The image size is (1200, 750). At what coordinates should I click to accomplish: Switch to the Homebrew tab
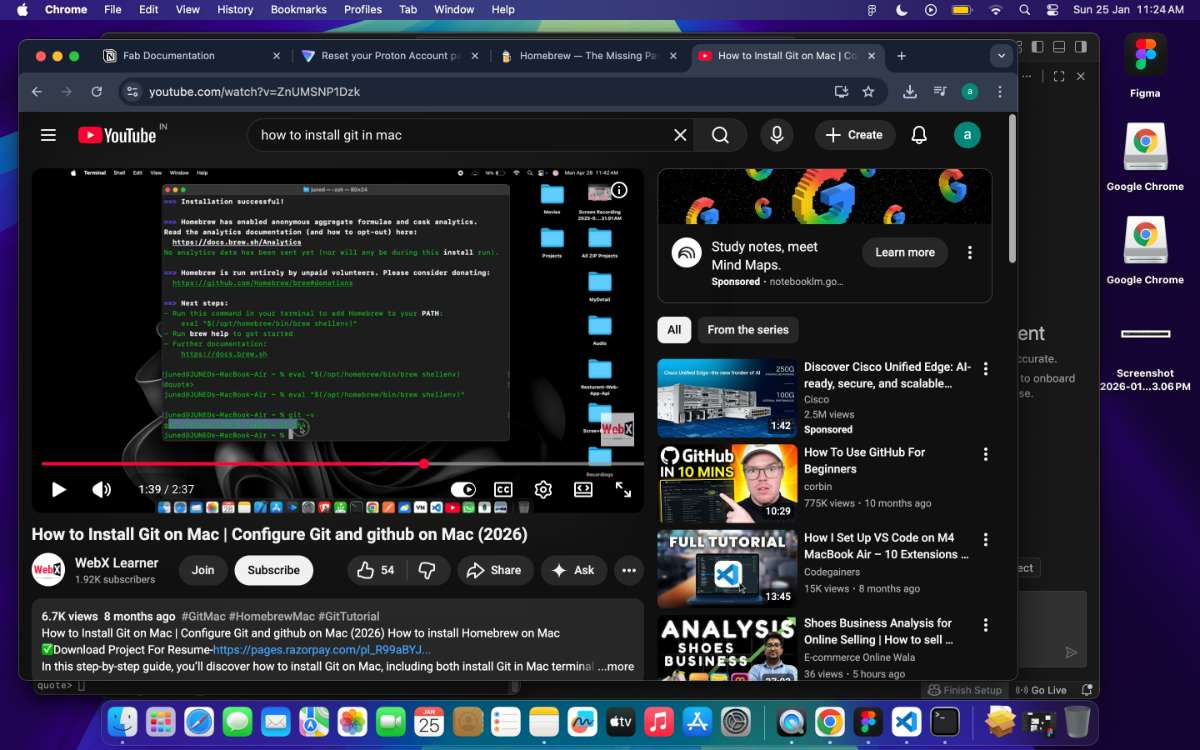pos(587,56)
